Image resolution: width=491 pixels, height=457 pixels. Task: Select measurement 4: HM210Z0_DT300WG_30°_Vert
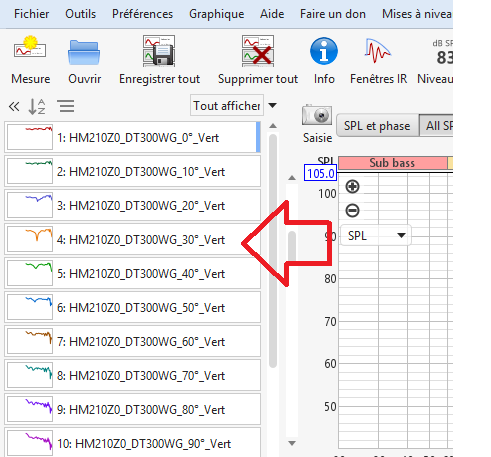(132, 240)
